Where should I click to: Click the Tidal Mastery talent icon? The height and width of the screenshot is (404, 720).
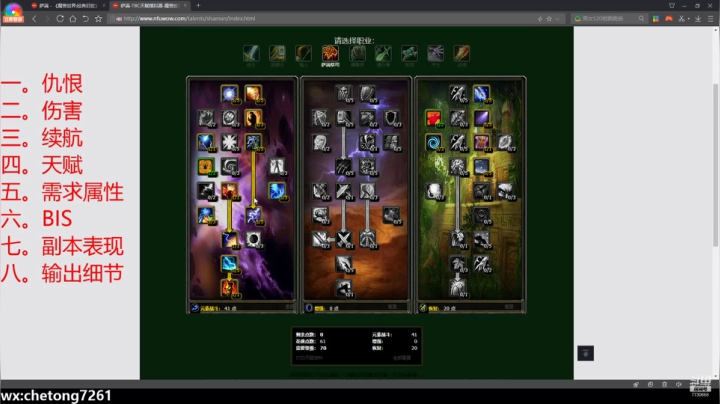(x=481, y=167)
